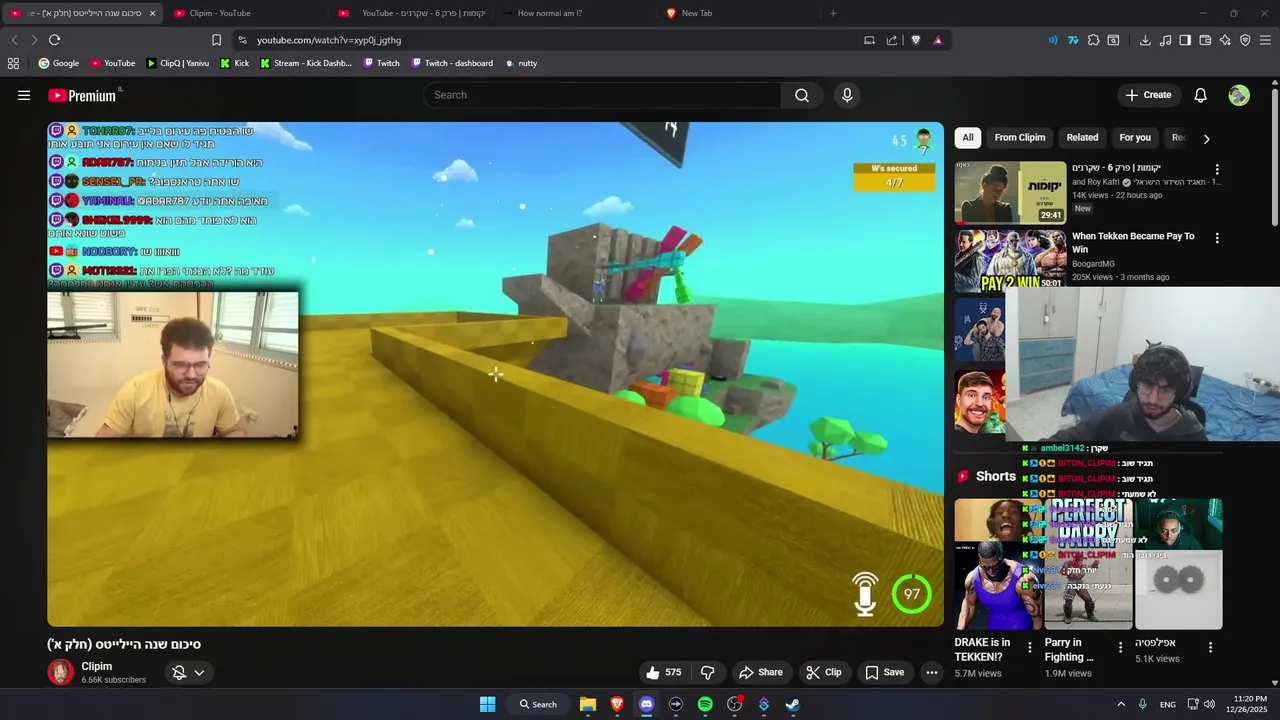Show hidden system tray icons chevron
The image size is (1280, 720).
1121,704
